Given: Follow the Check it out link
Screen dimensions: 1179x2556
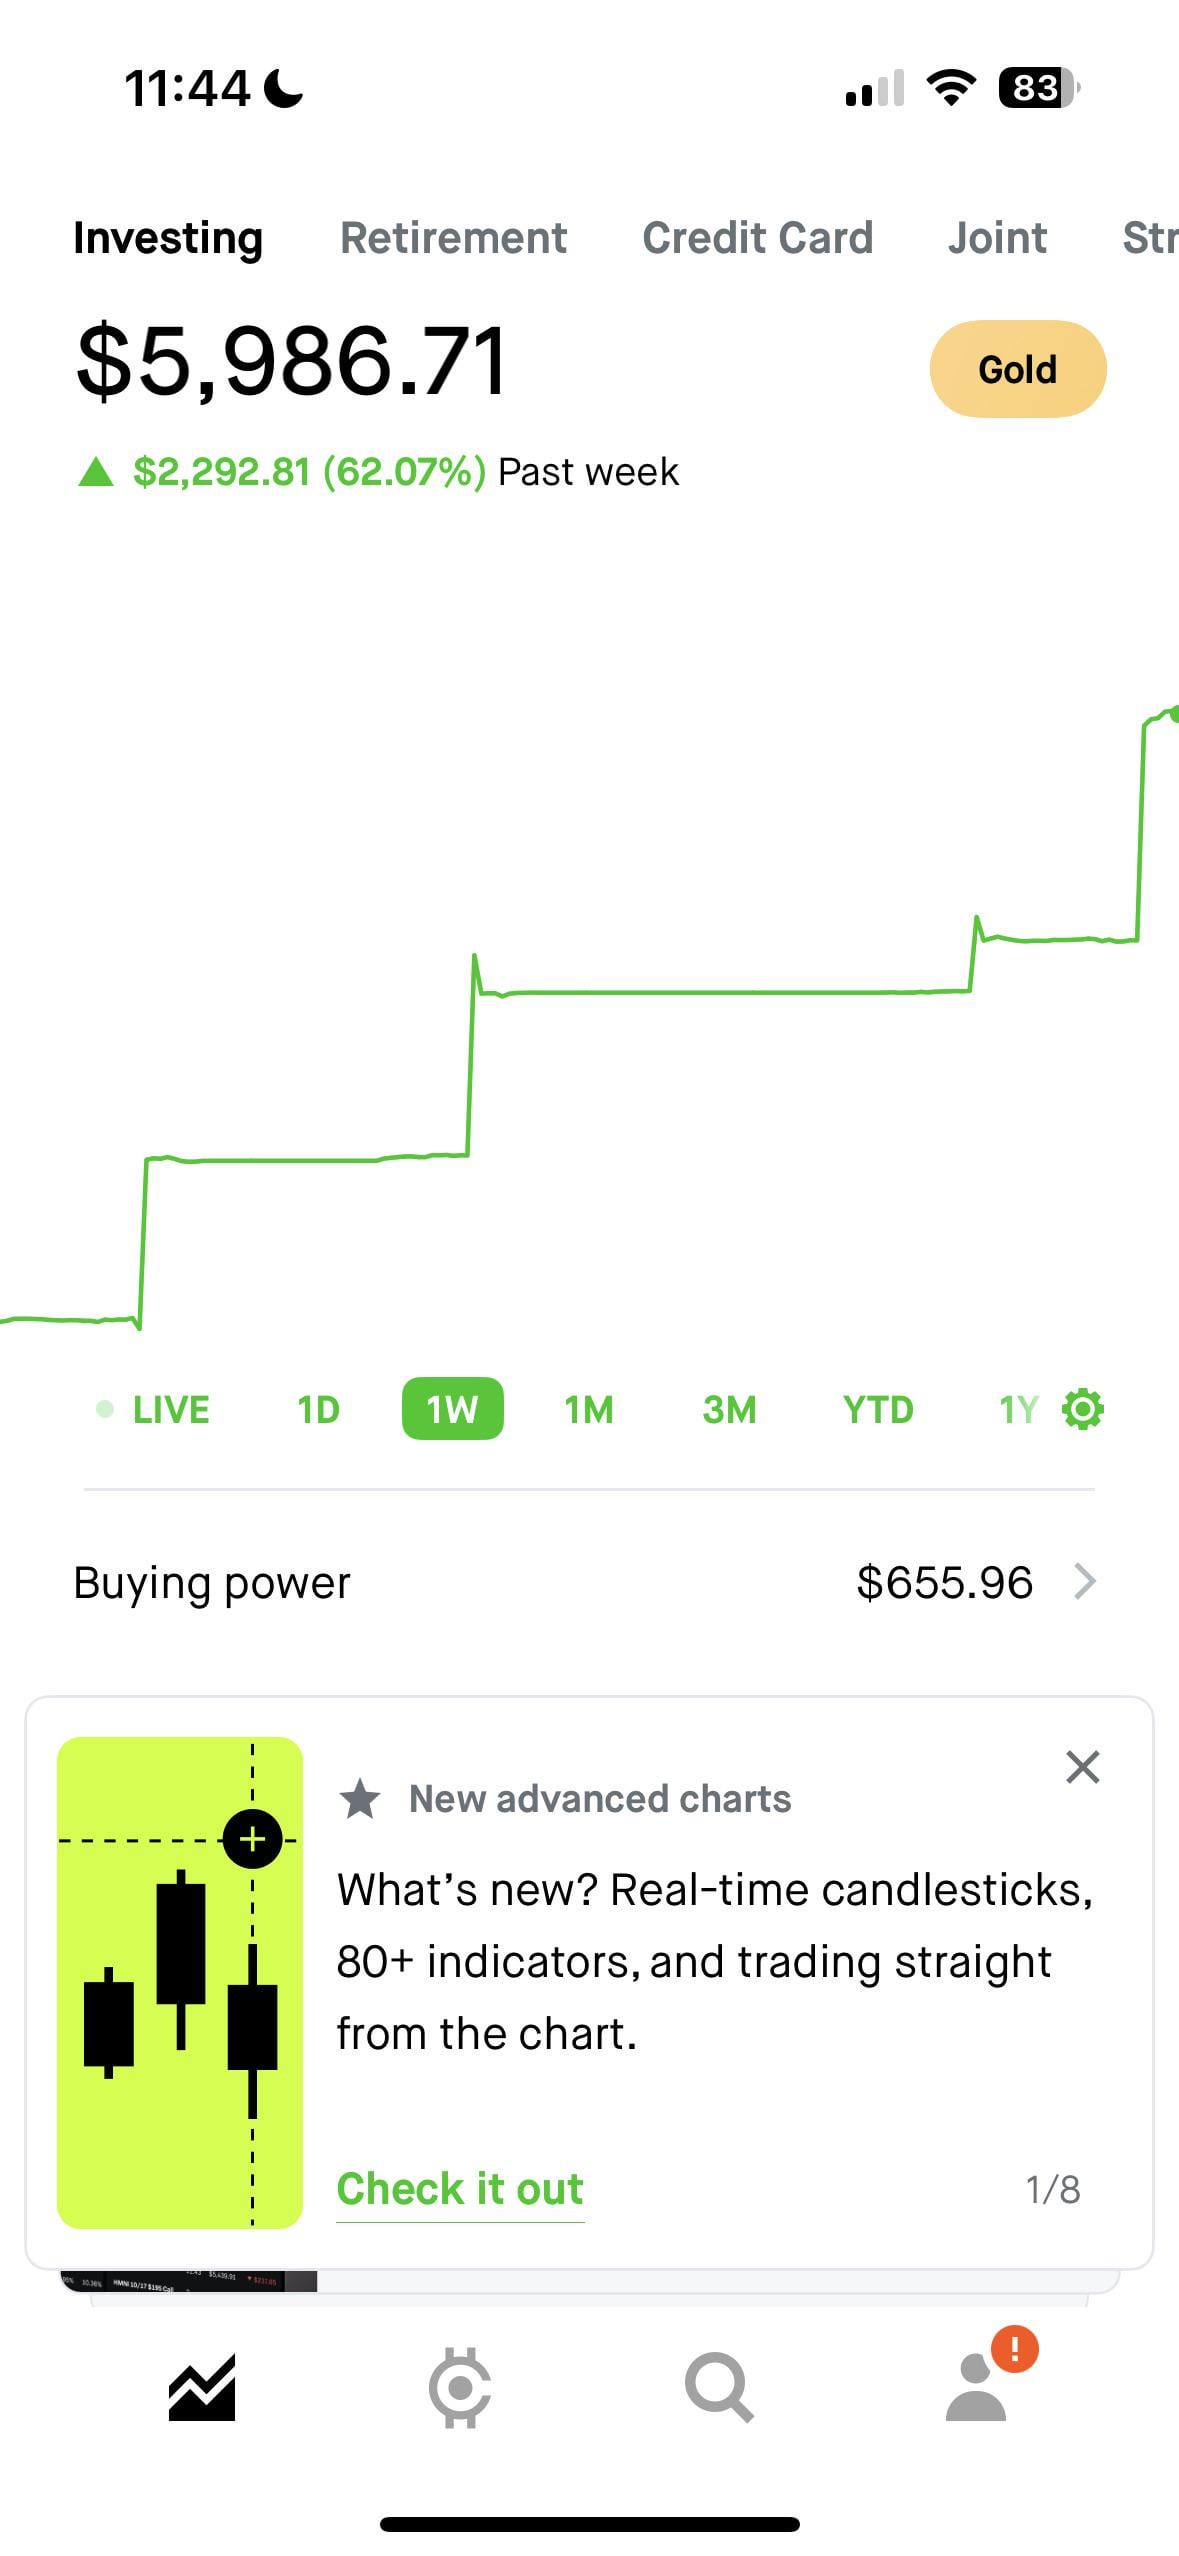Looking at the screenshot, I should click(460, 2188).
